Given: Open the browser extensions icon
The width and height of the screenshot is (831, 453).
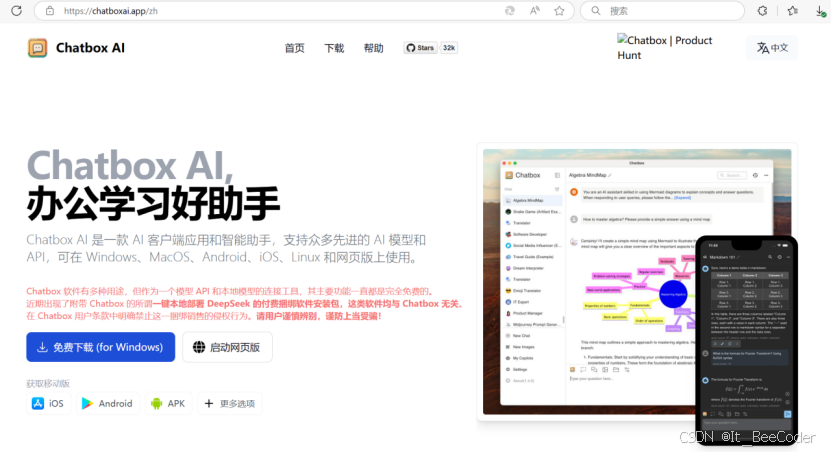Looking at the screenshot, I should coord(762,11).
